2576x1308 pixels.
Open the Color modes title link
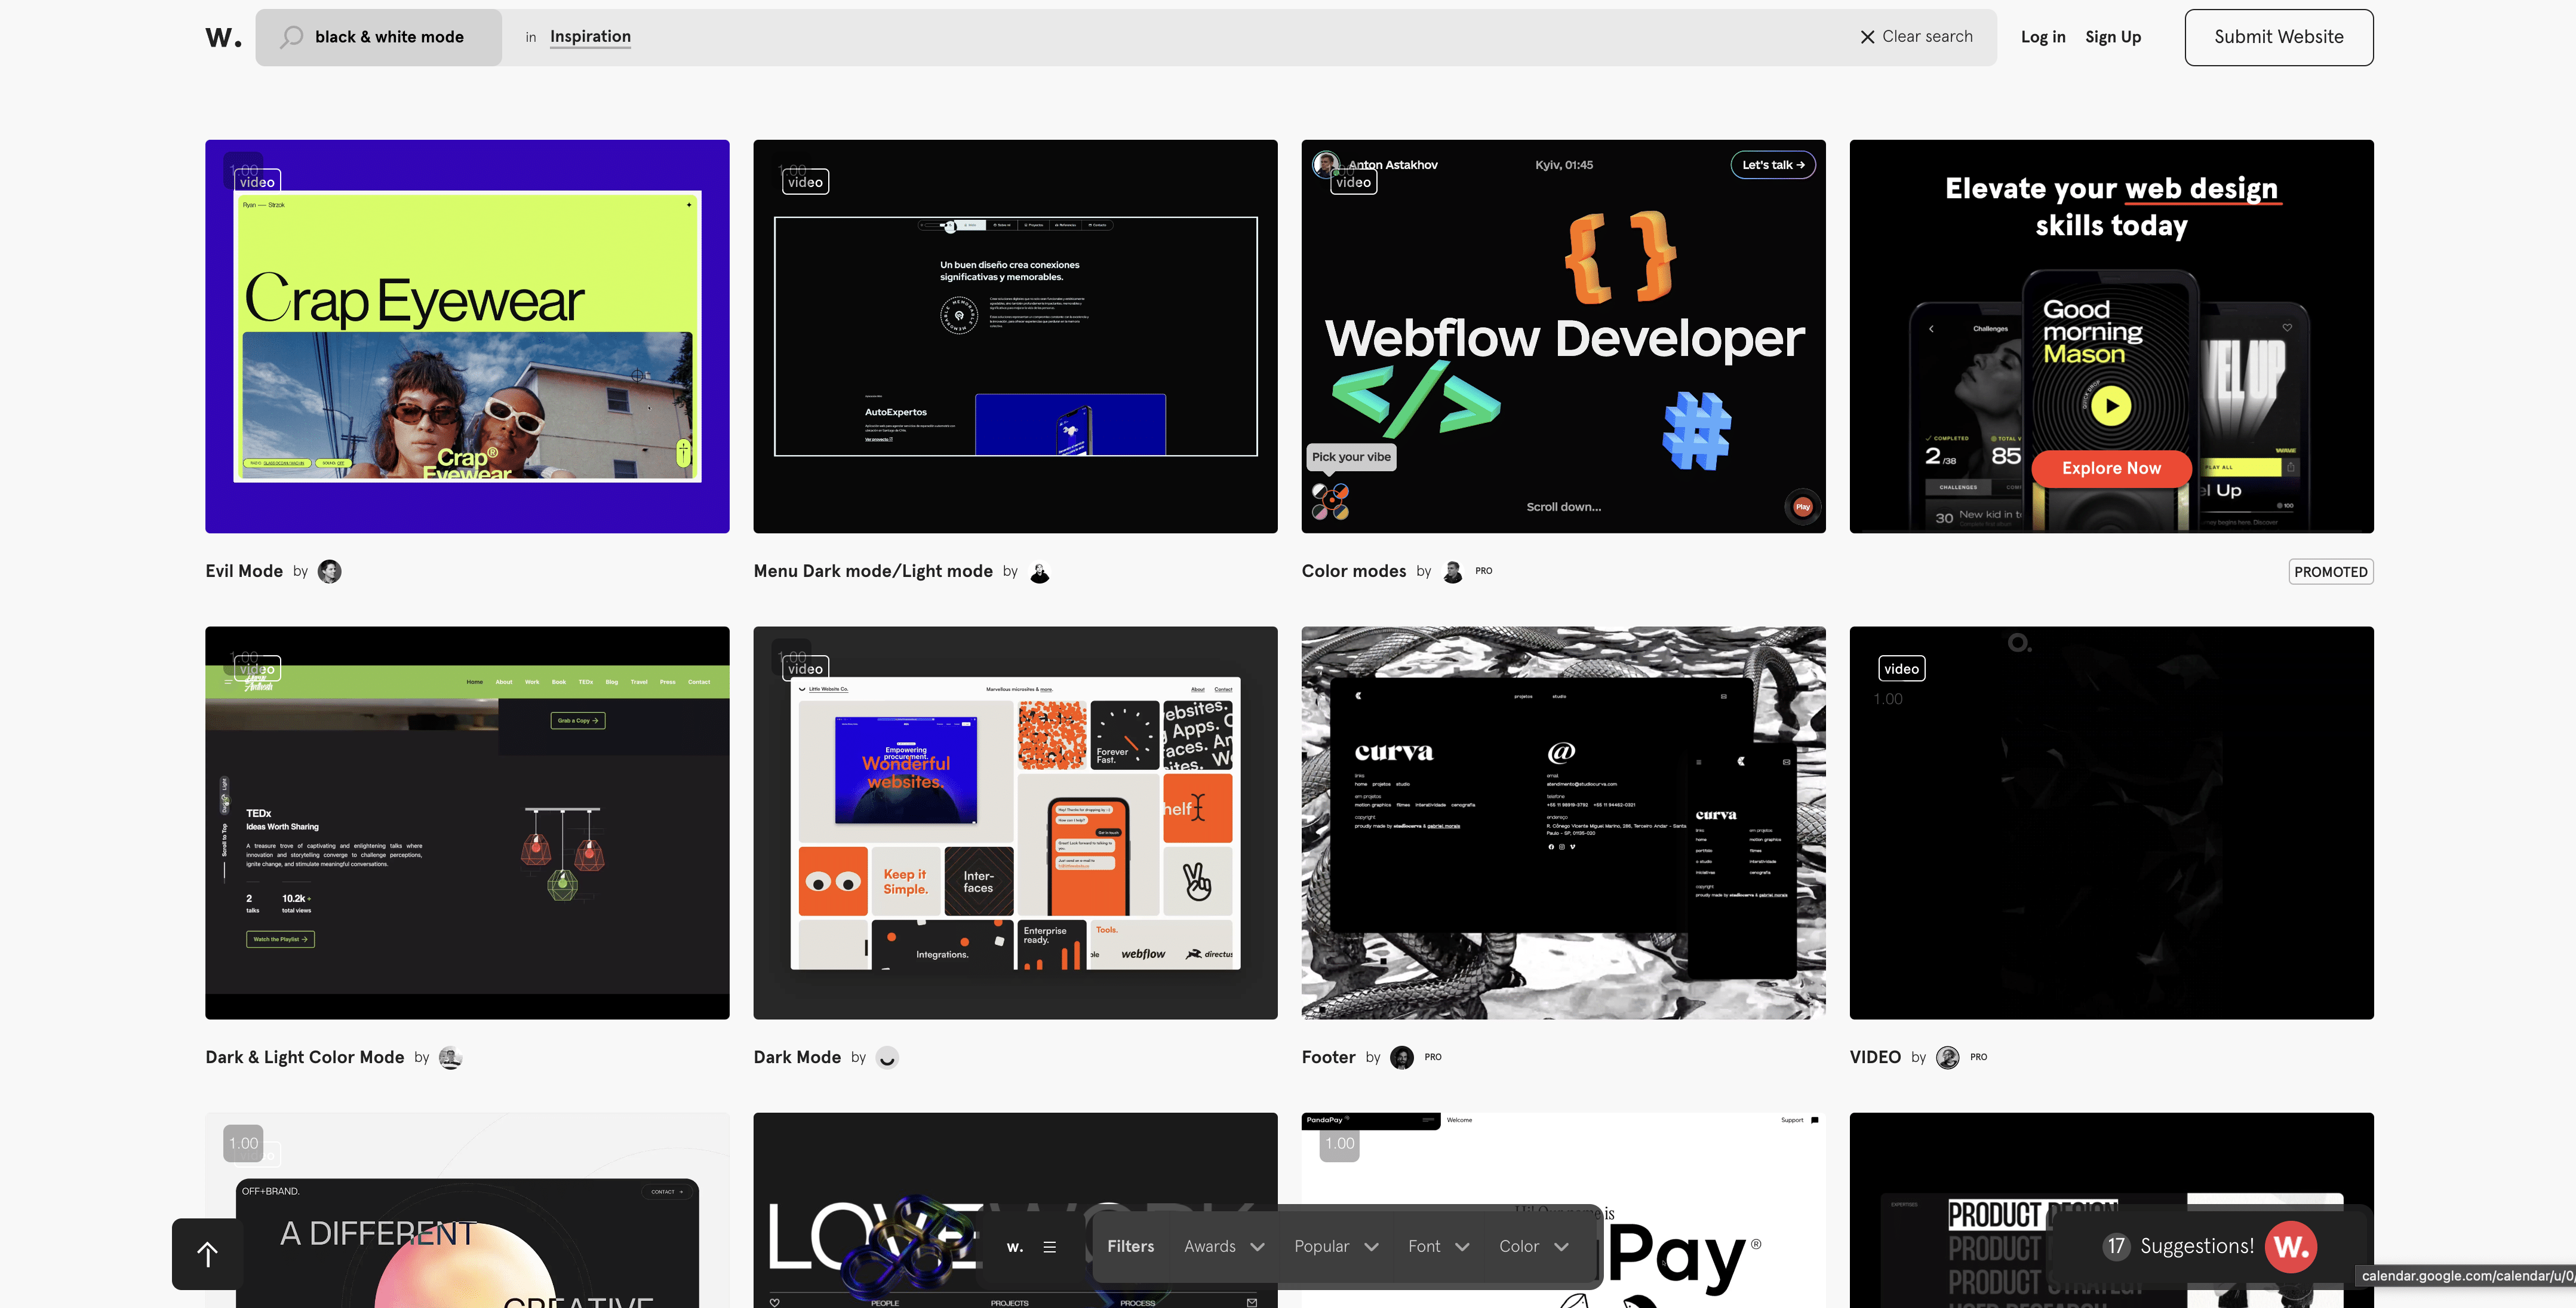click(x=1353, y=571)
